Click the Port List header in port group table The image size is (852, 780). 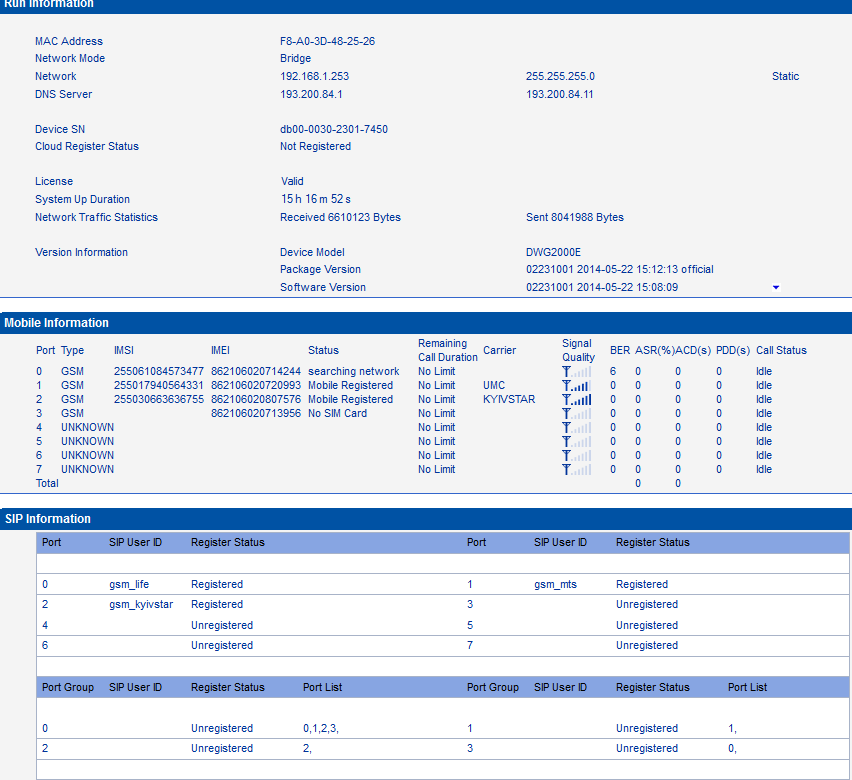(x=323, y=687)
